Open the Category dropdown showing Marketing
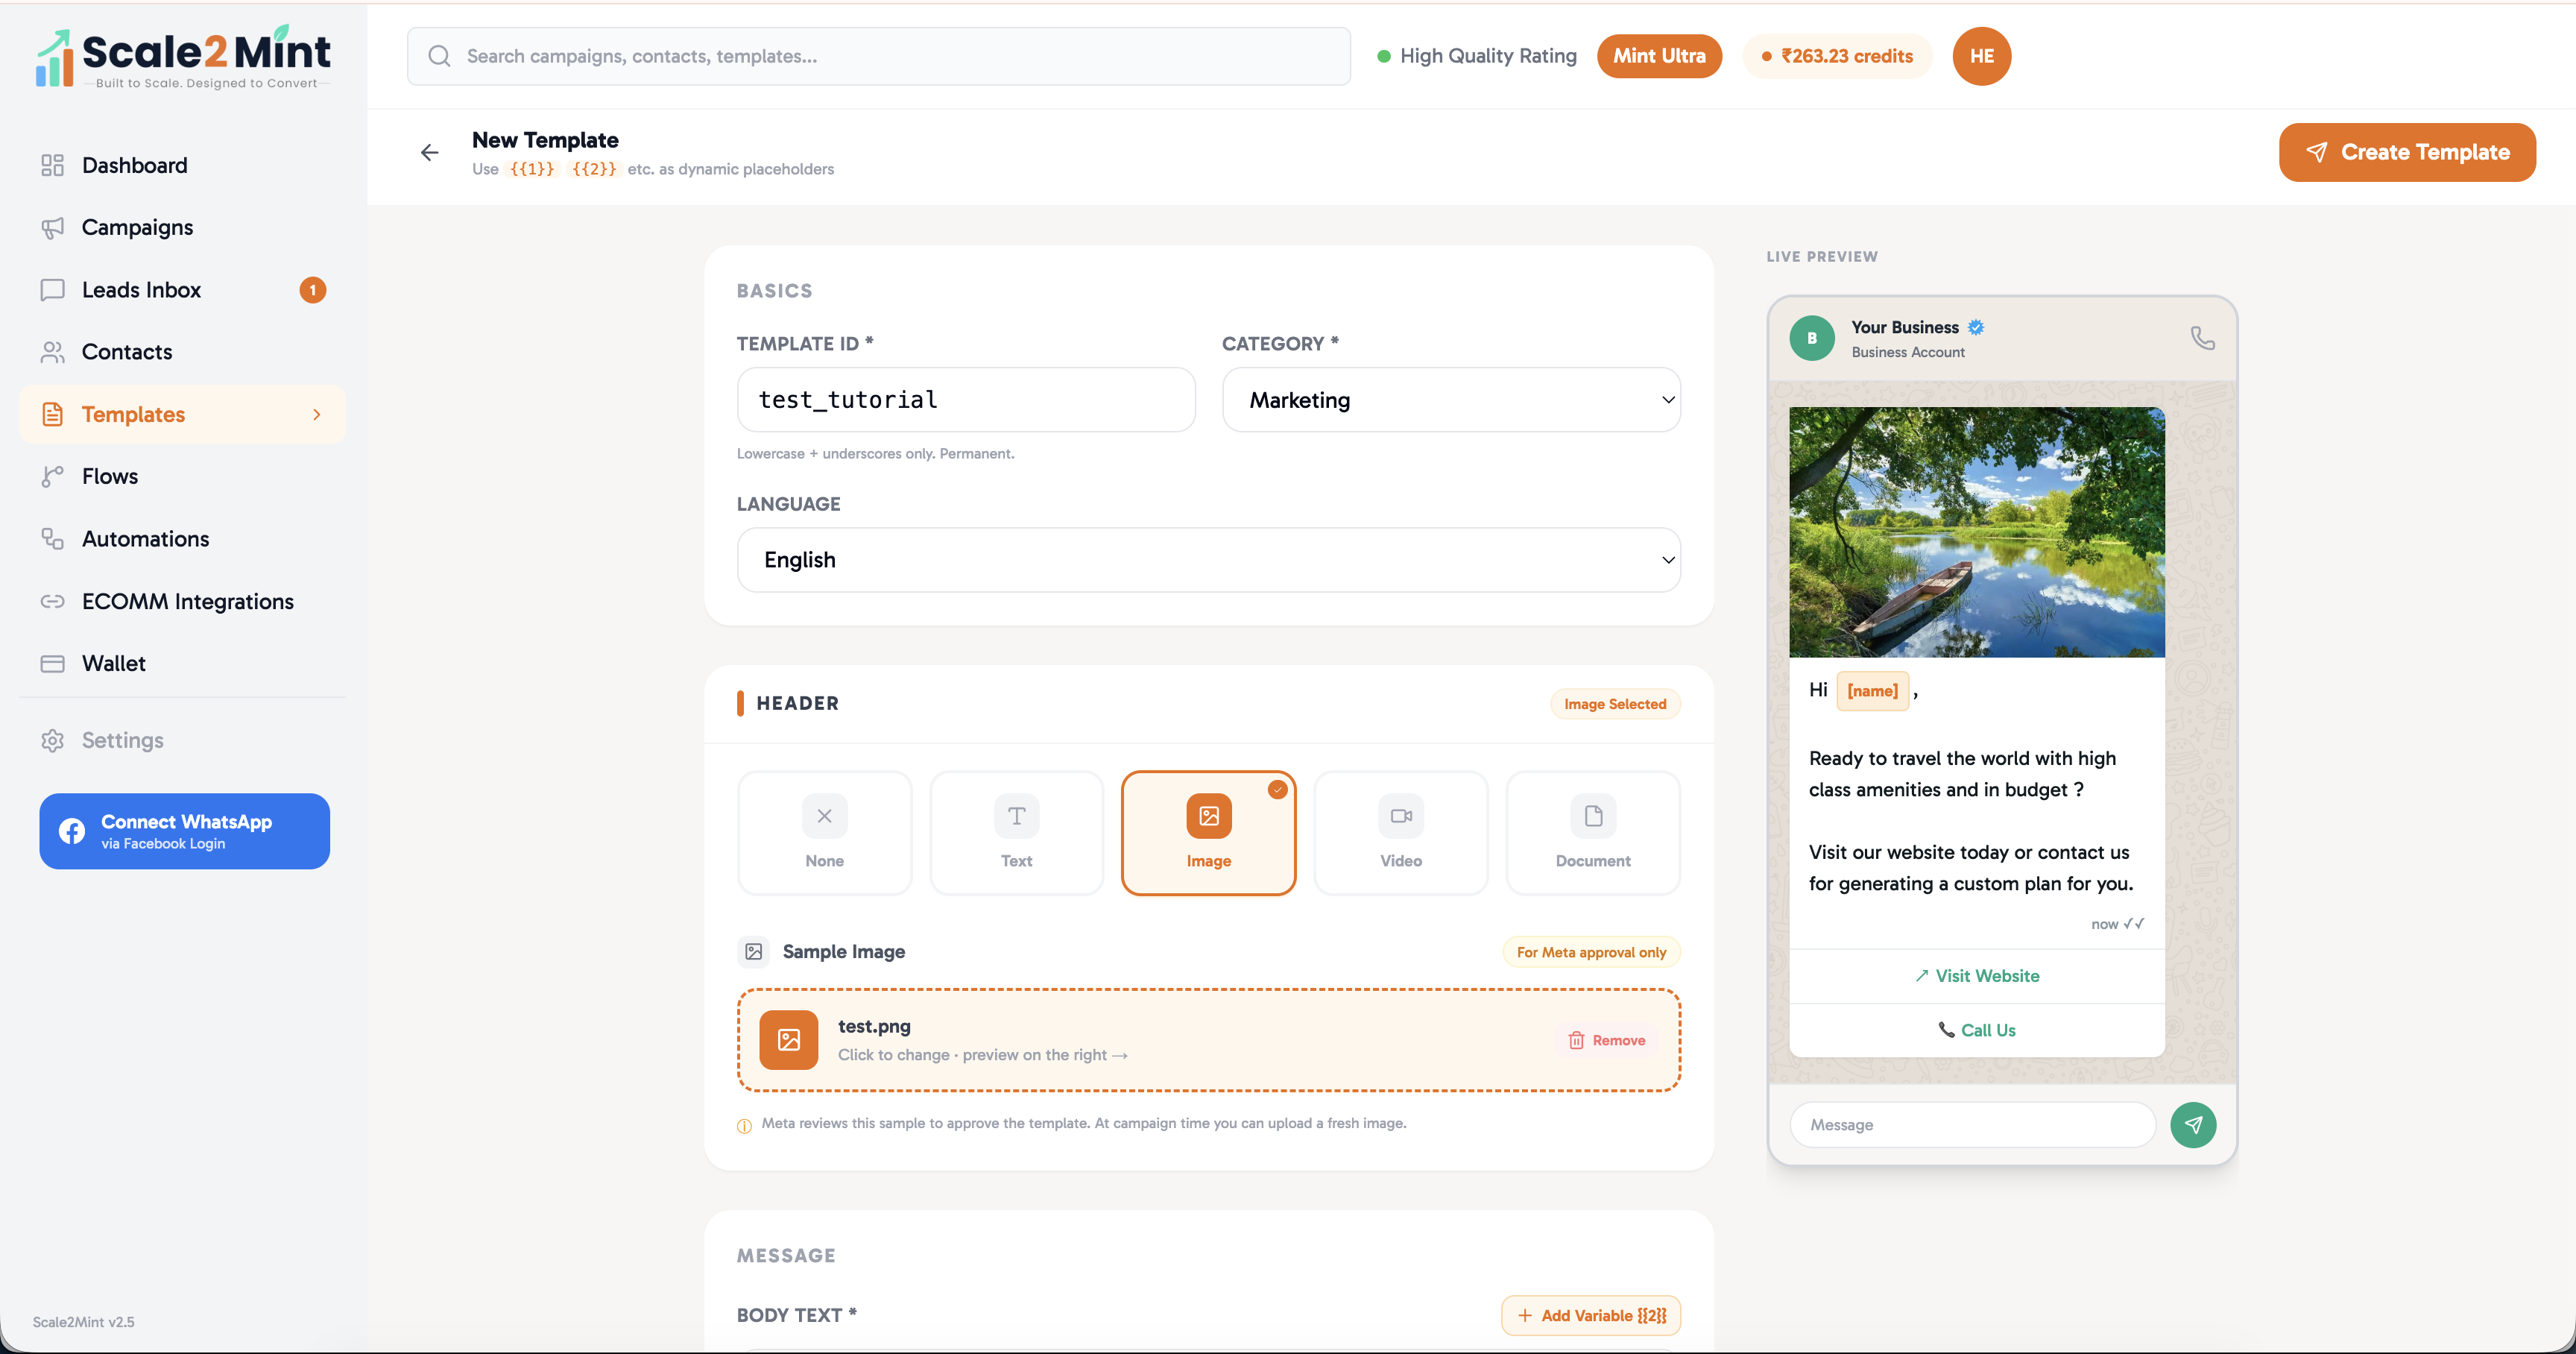This screenshot has width=2576, height=1354. click(1451, 400)
